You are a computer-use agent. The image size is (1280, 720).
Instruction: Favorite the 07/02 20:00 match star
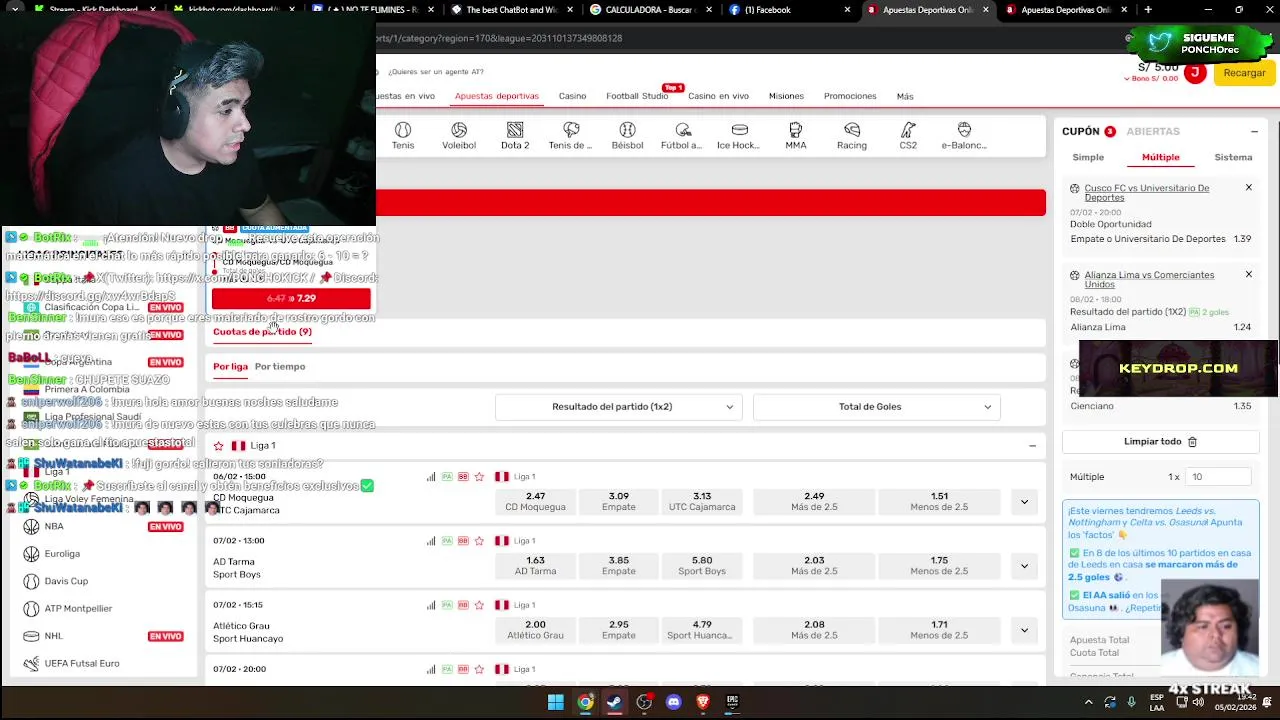click(479, 669)
